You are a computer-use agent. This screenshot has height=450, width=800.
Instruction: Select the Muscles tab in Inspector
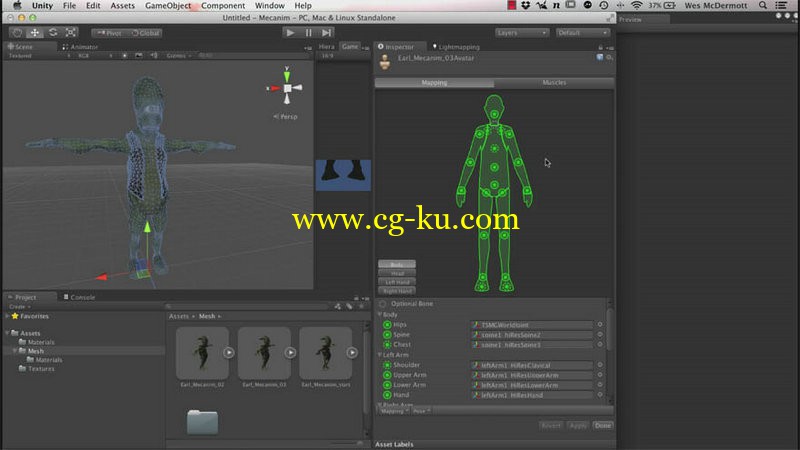pyautogui.click(x=554, y=82)
